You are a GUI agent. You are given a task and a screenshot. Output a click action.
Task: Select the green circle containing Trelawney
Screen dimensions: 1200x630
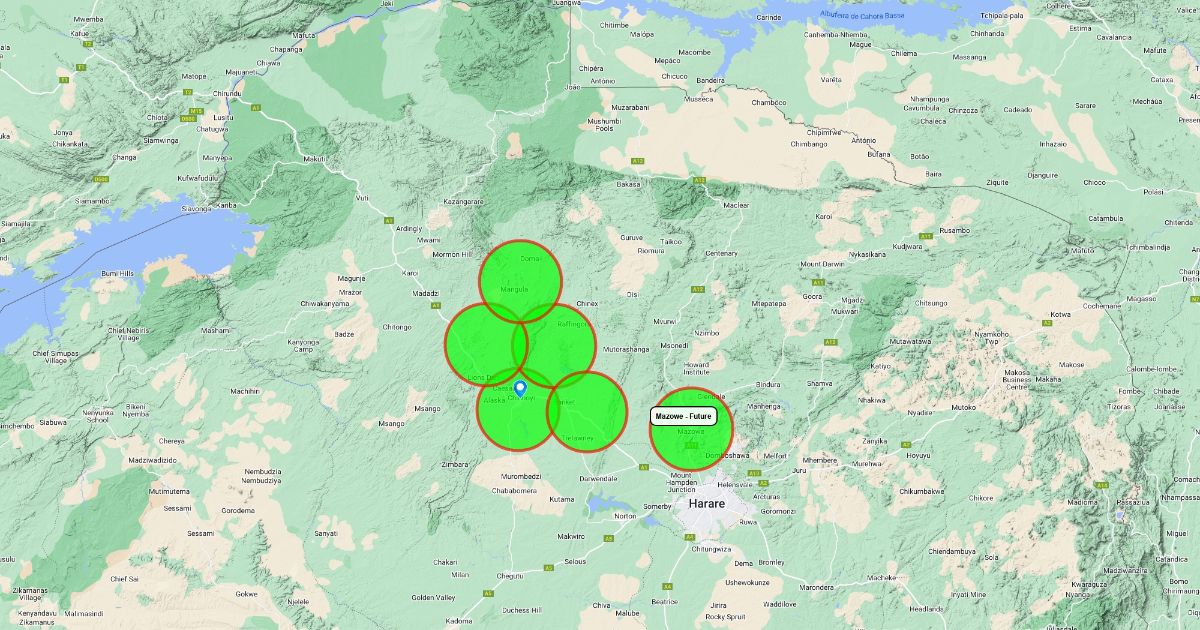click(586, 411)
